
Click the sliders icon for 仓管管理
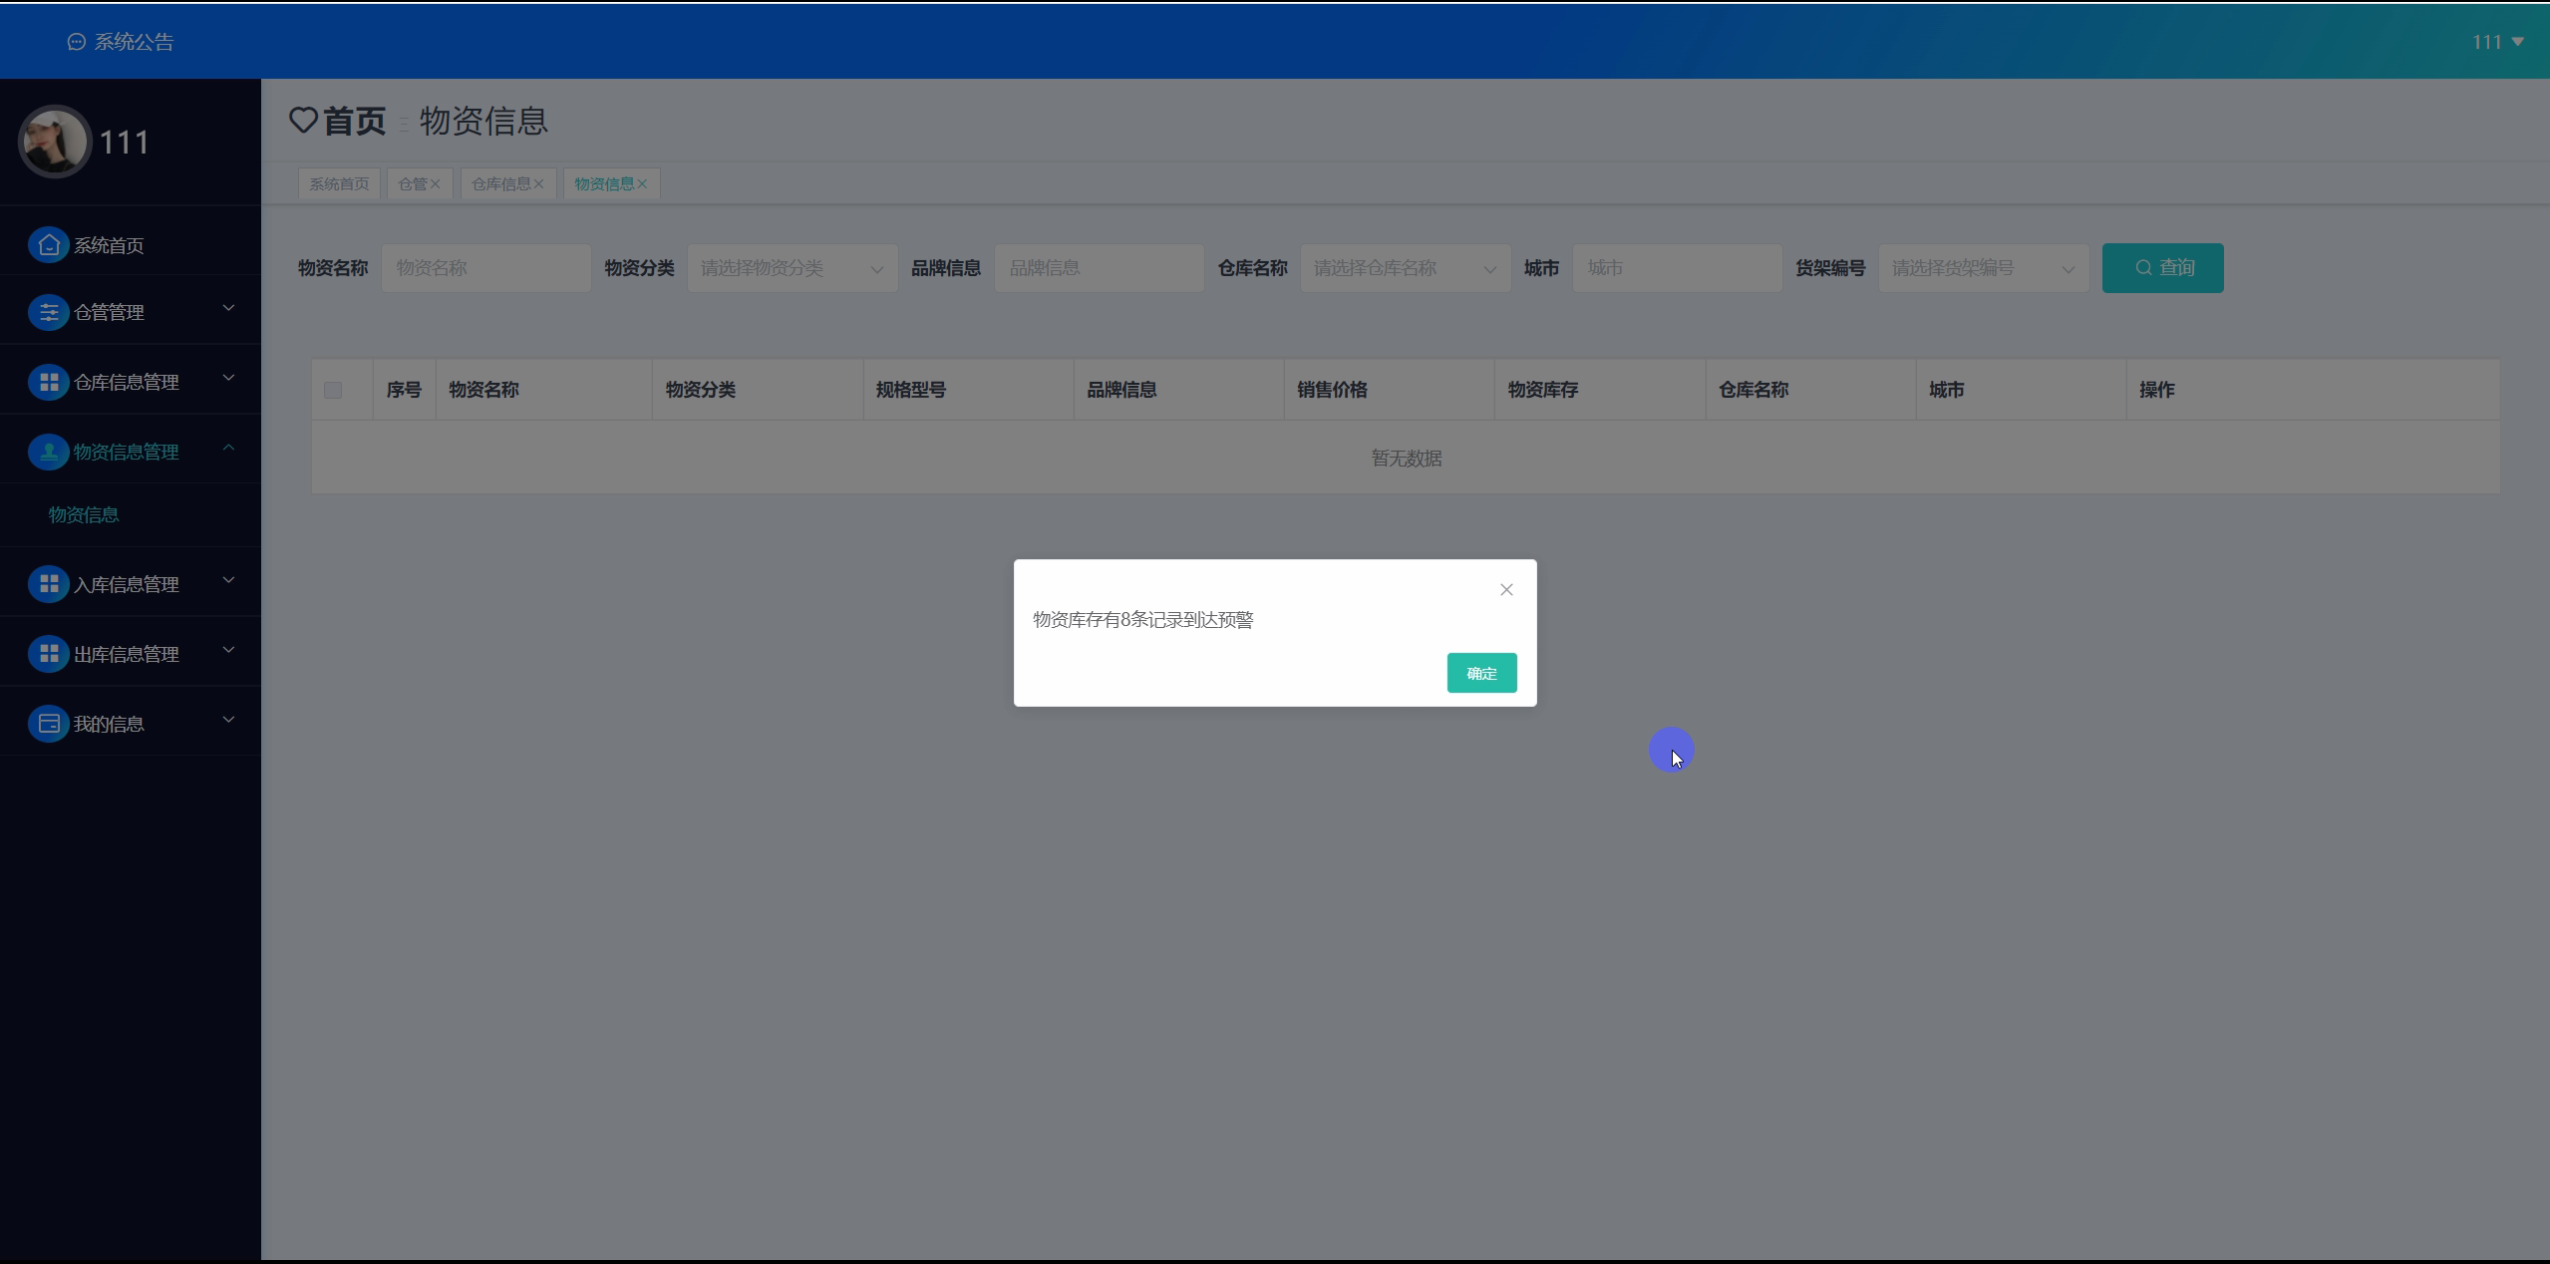[x=48, y=312]
